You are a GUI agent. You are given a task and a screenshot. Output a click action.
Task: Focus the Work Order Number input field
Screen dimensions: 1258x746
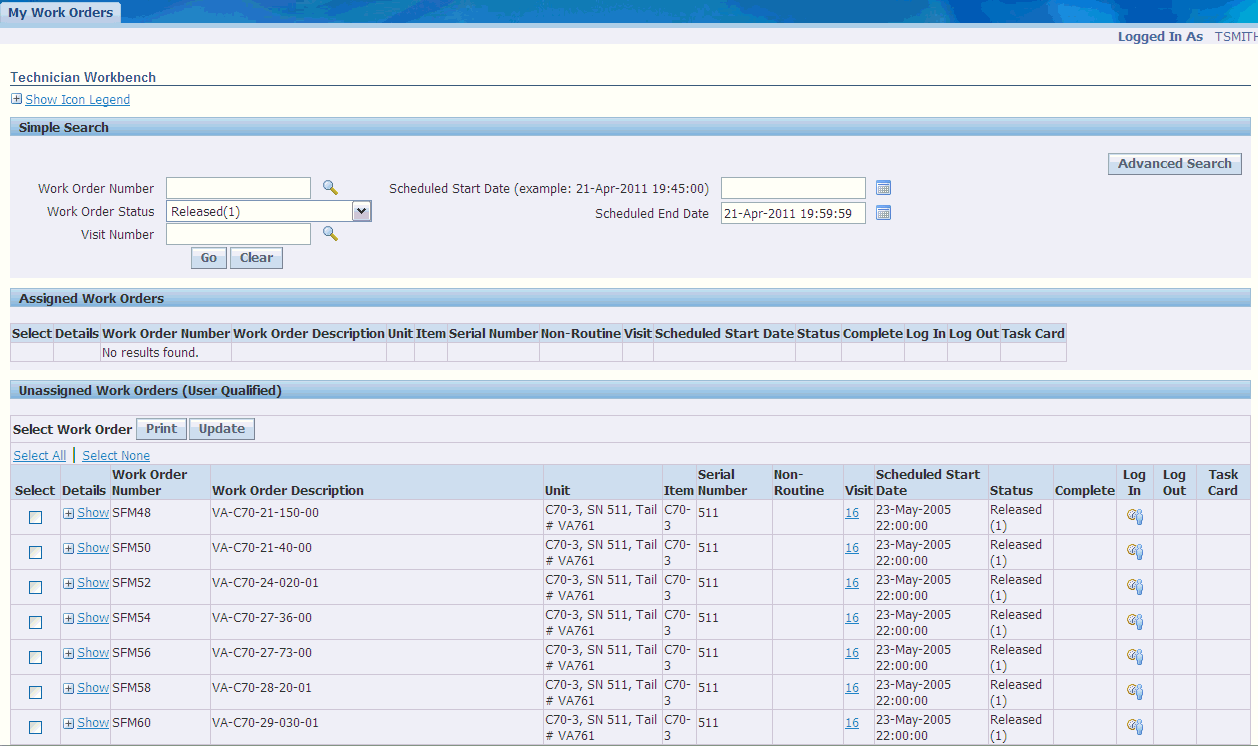tap(239, 188)
